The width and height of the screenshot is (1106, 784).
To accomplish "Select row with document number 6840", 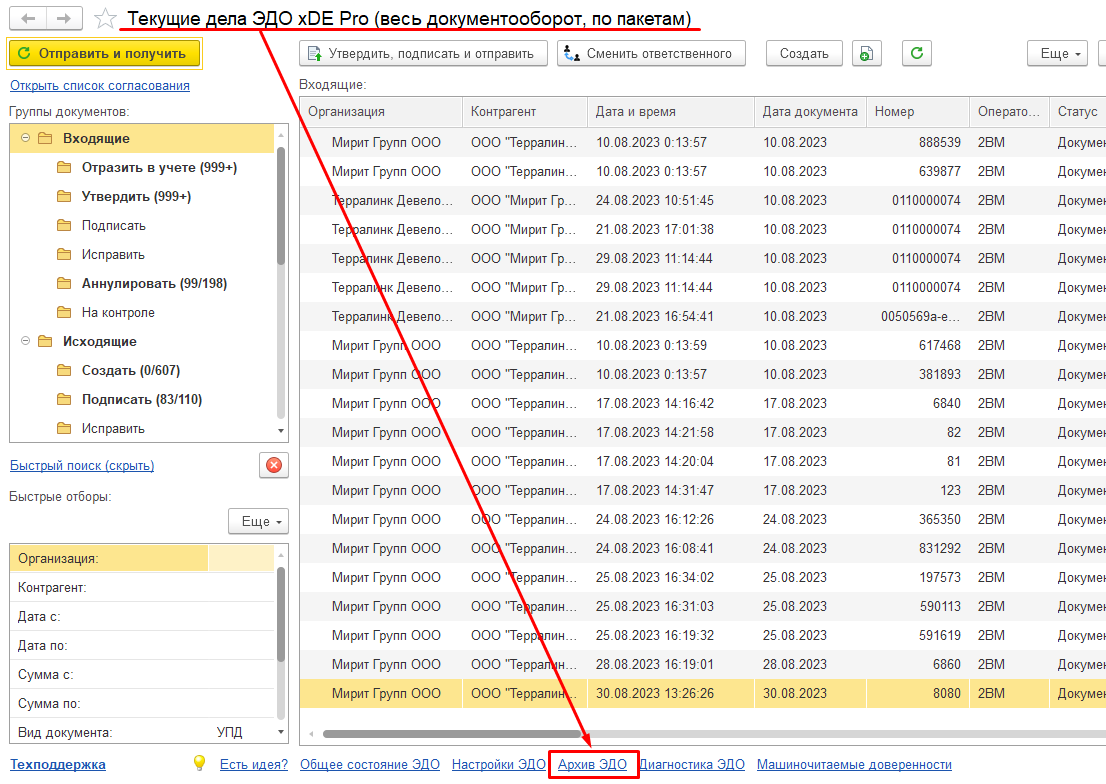I will pyautogui.click(x=703, y=403).
